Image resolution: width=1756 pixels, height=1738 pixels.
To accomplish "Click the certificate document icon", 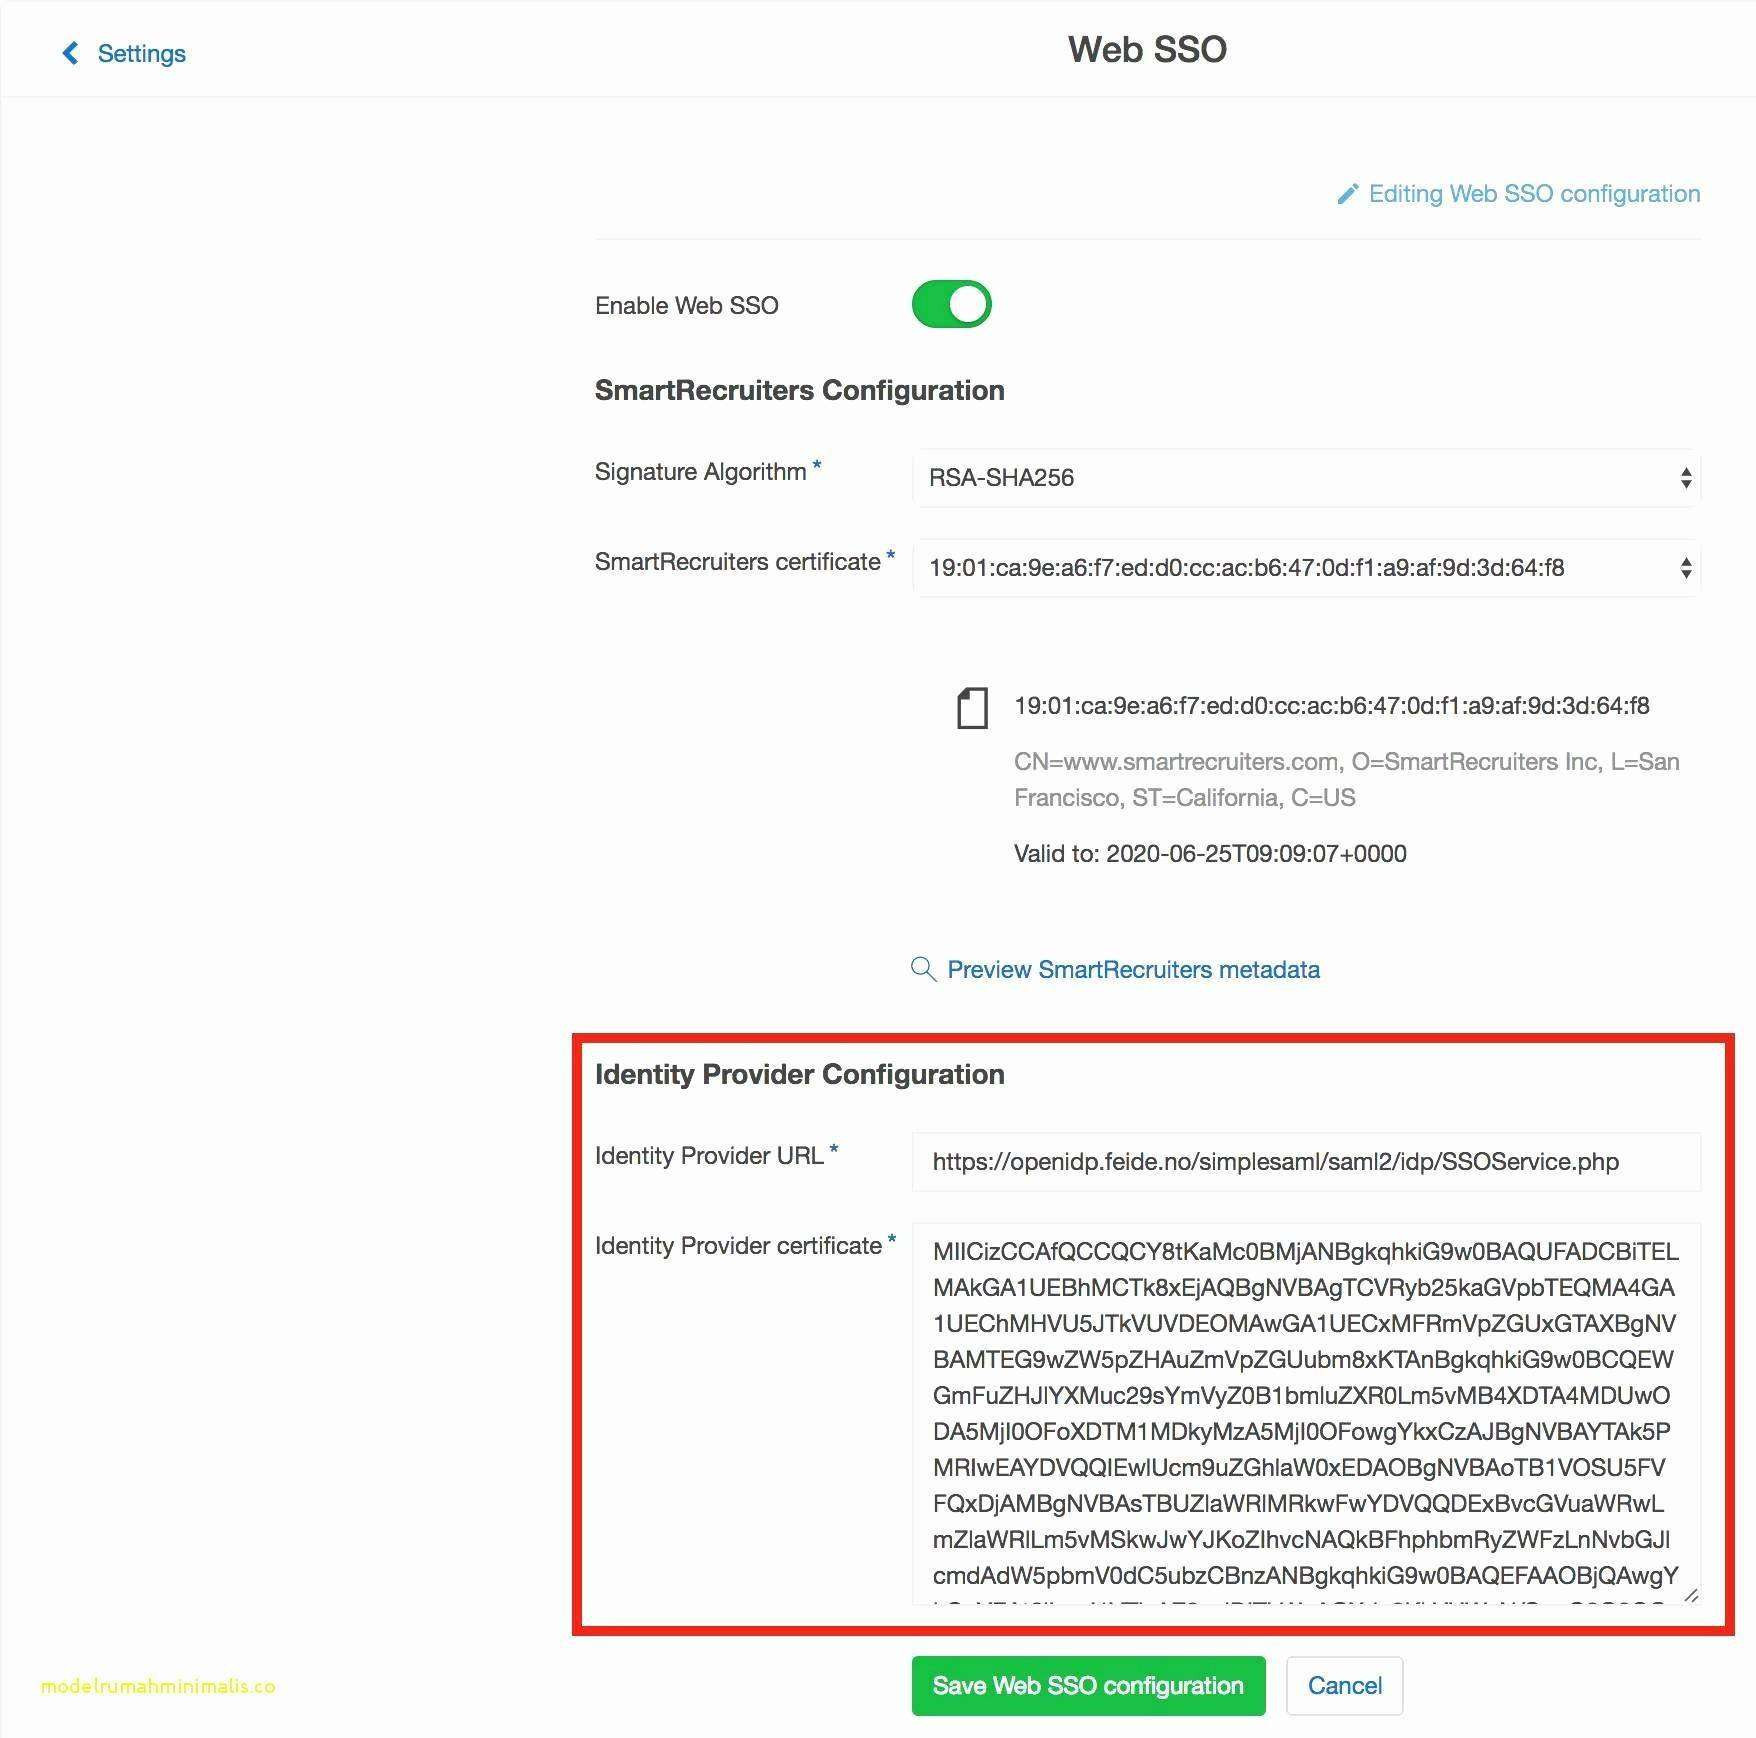I will [x=972, y=707].
